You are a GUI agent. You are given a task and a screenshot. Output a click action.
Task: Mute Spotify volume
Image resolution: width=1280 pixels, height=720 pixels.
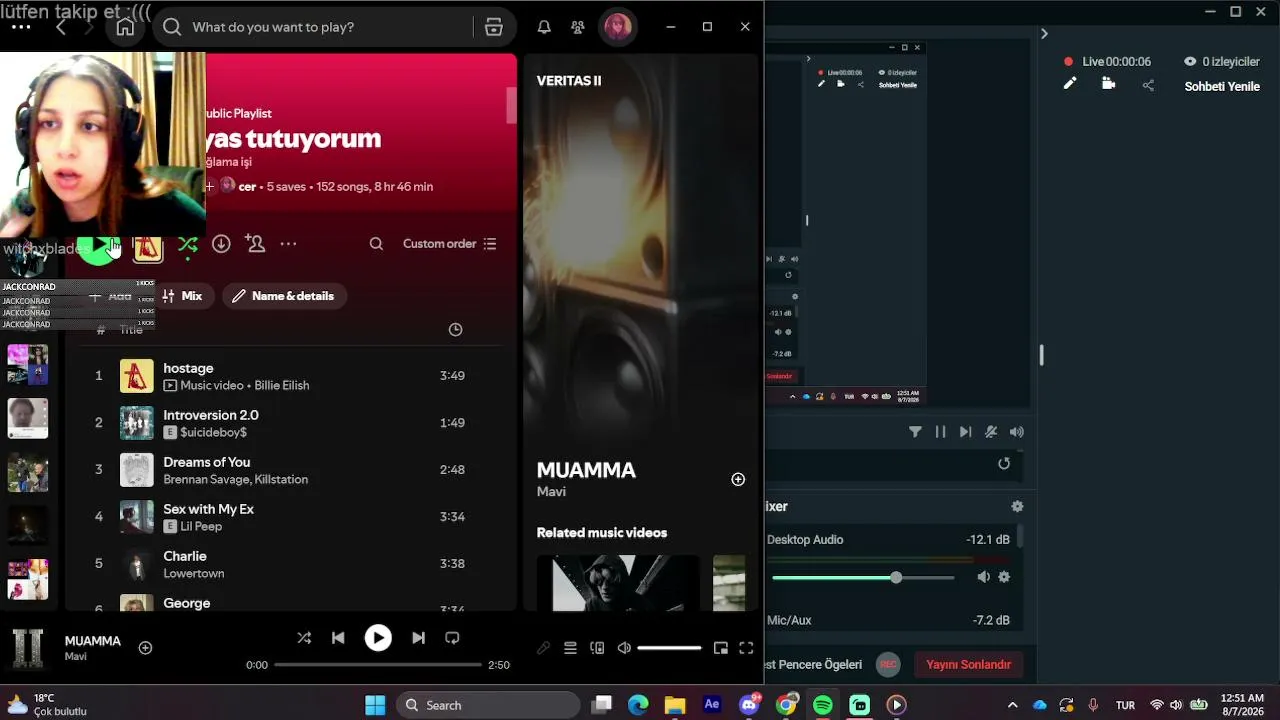click(x=624, y=648)
